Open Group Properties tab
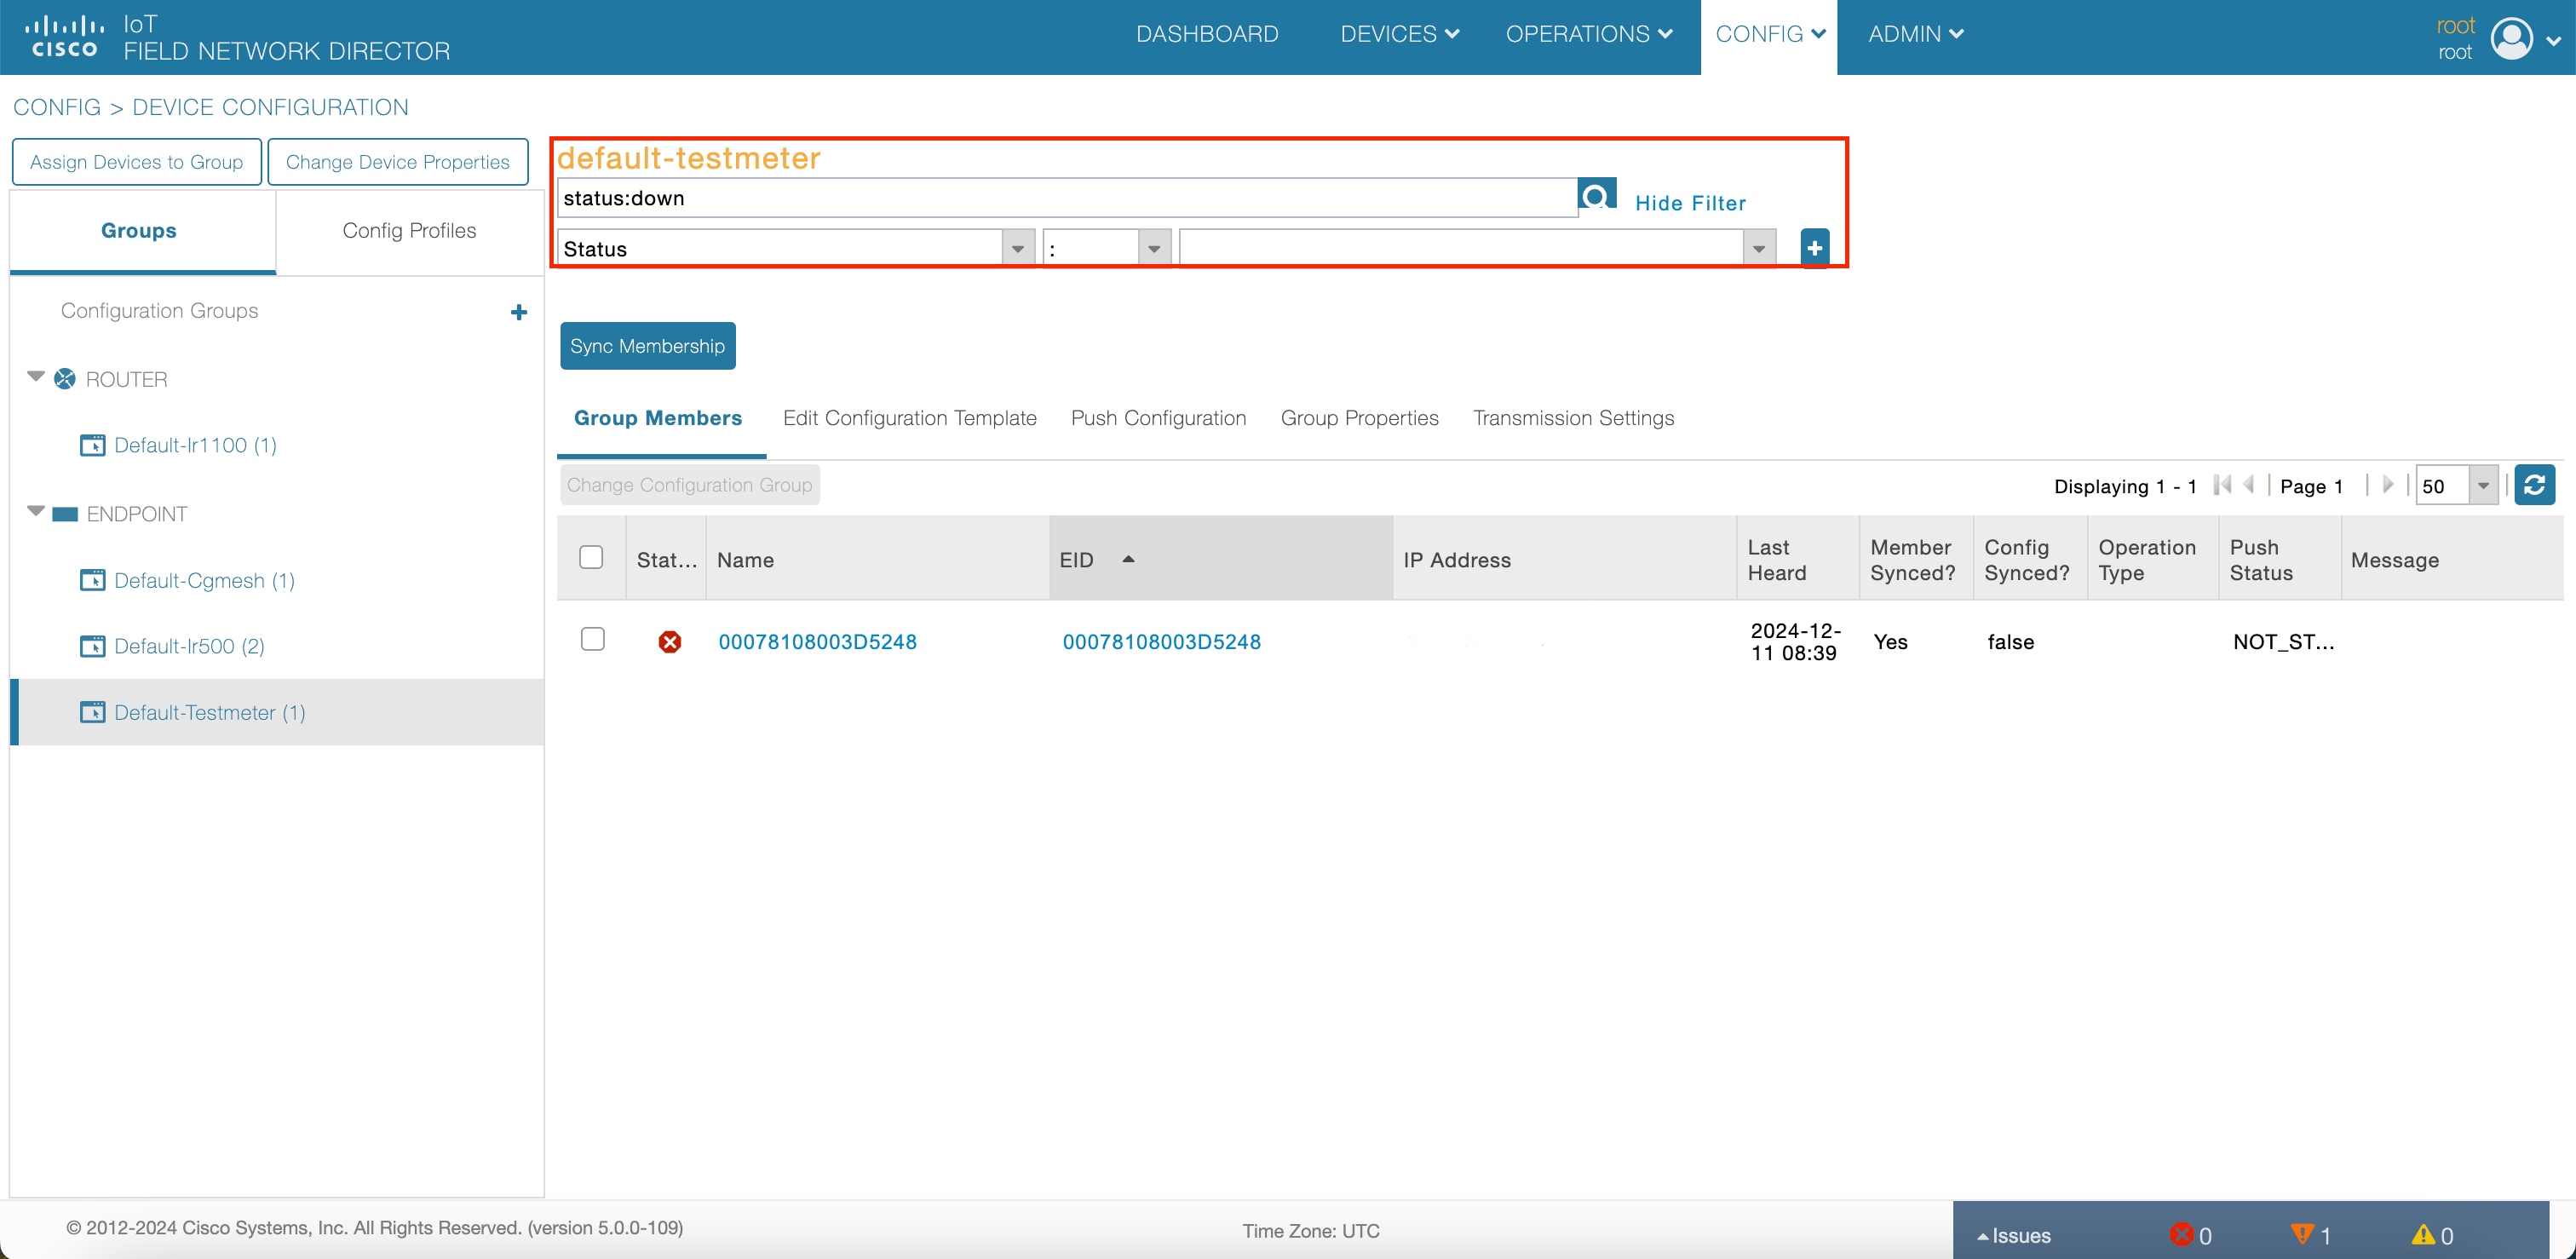This screenshot has height=1259, width=2576. [1359, 418]
